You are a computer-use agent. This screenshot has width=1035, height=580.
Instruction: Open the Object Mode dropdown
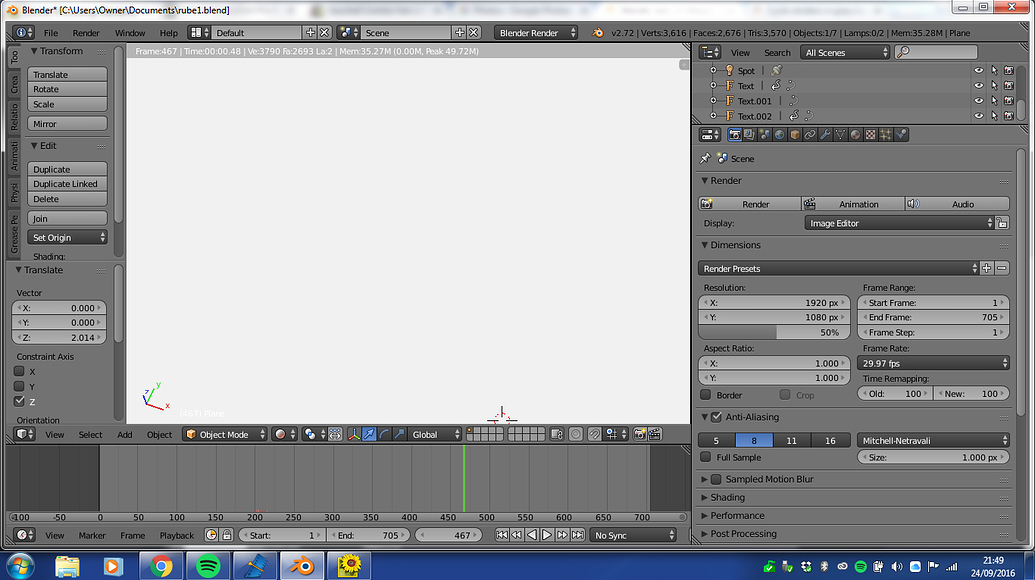click(x=225, y=434)
